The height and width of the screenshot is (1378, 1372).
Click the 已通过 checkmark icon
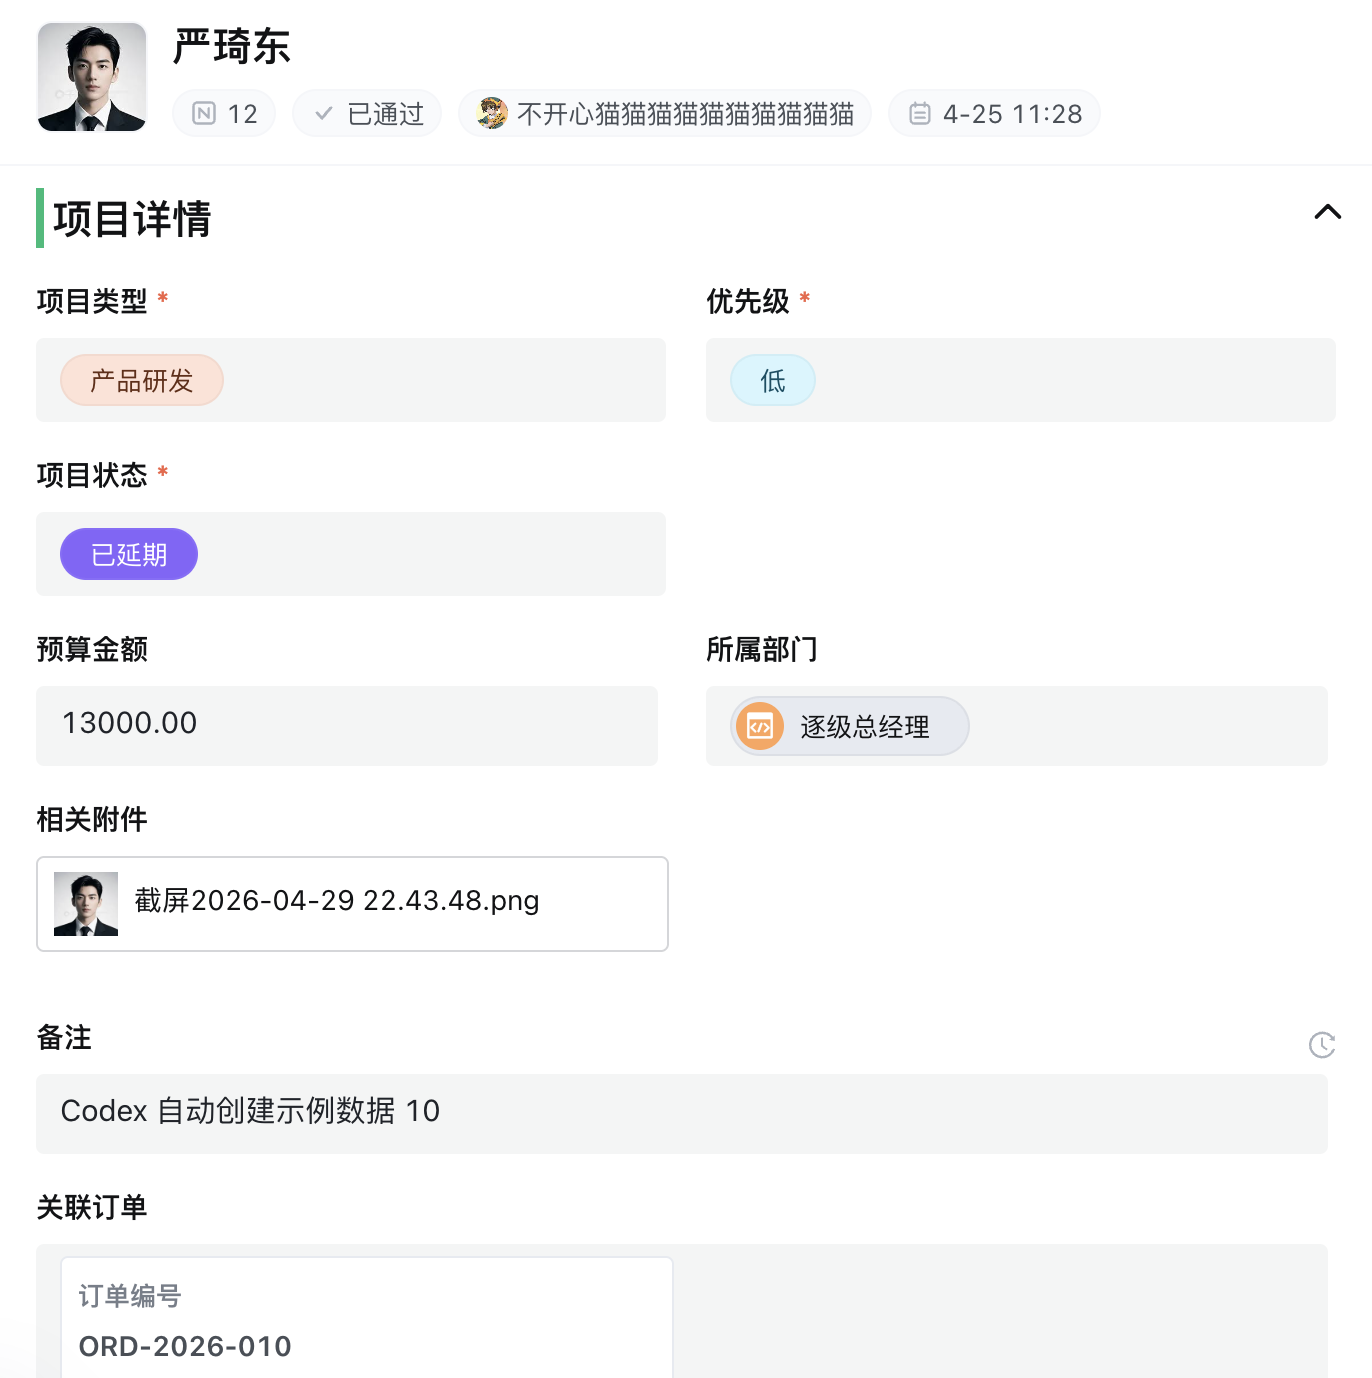[x=323, y=114]
